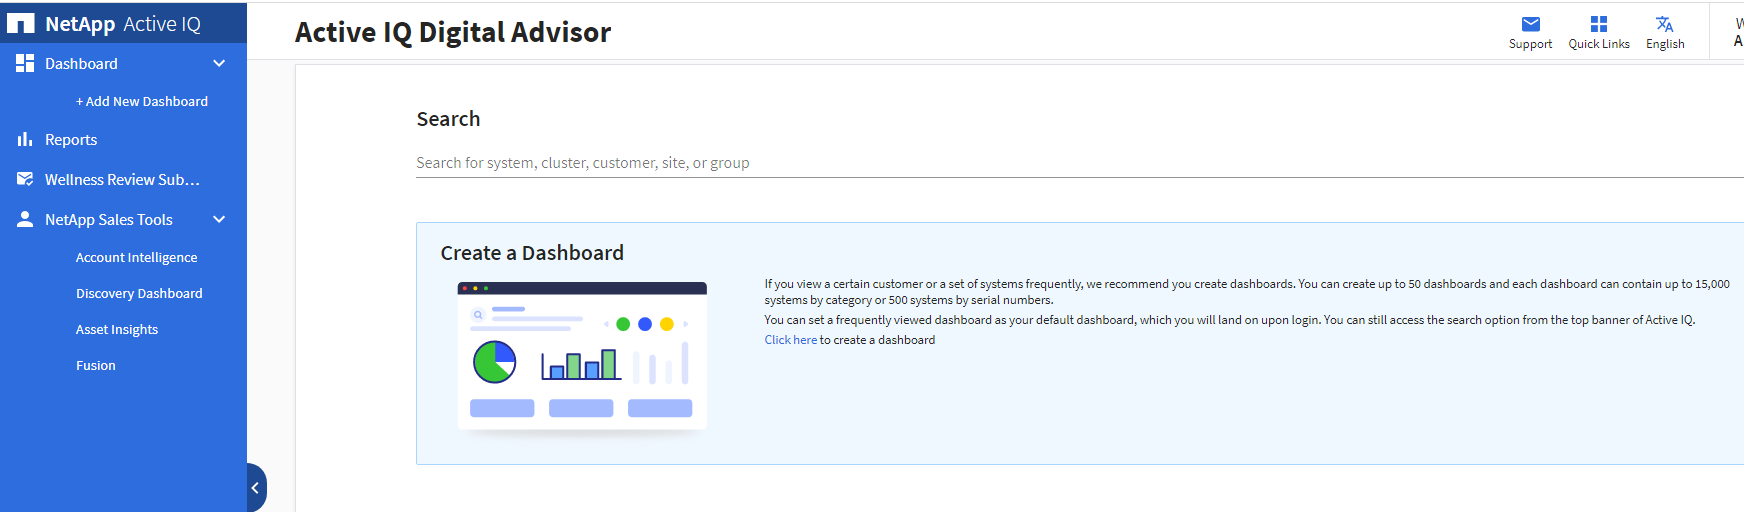Click the Reports bar chart icon
The width and height of the screenshot is (1744, 512).
coord(25,139)
